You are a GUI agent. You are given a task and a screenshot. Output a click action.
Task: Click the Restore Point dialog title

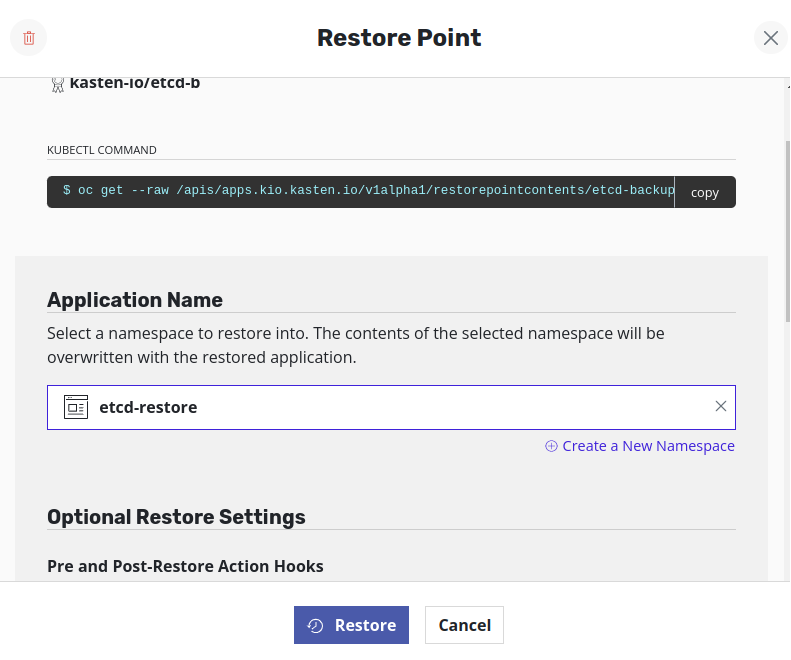[399, 38]
